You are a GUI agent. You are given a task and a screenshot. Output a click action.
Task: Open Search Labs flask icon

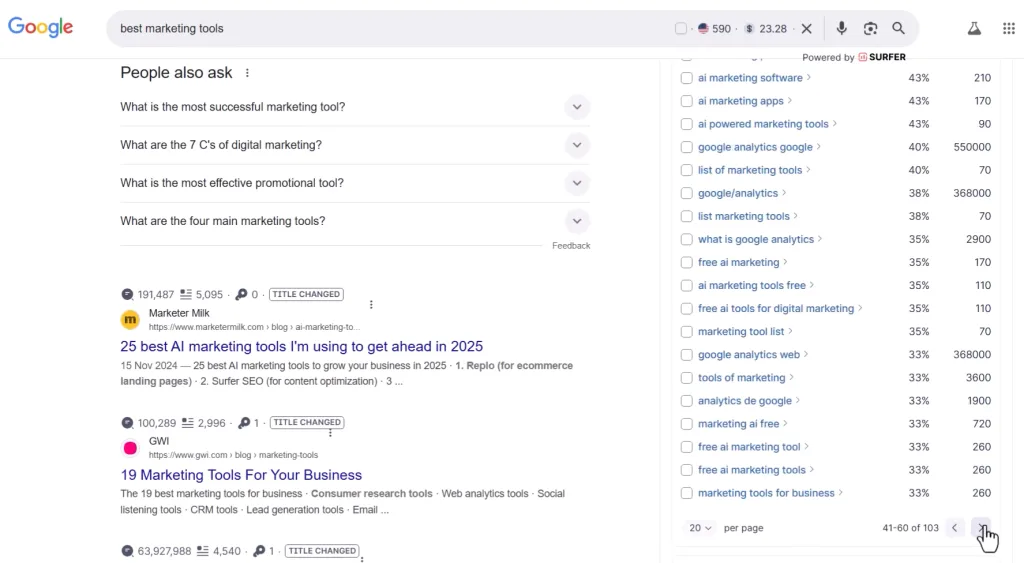[x=974, y=28]
